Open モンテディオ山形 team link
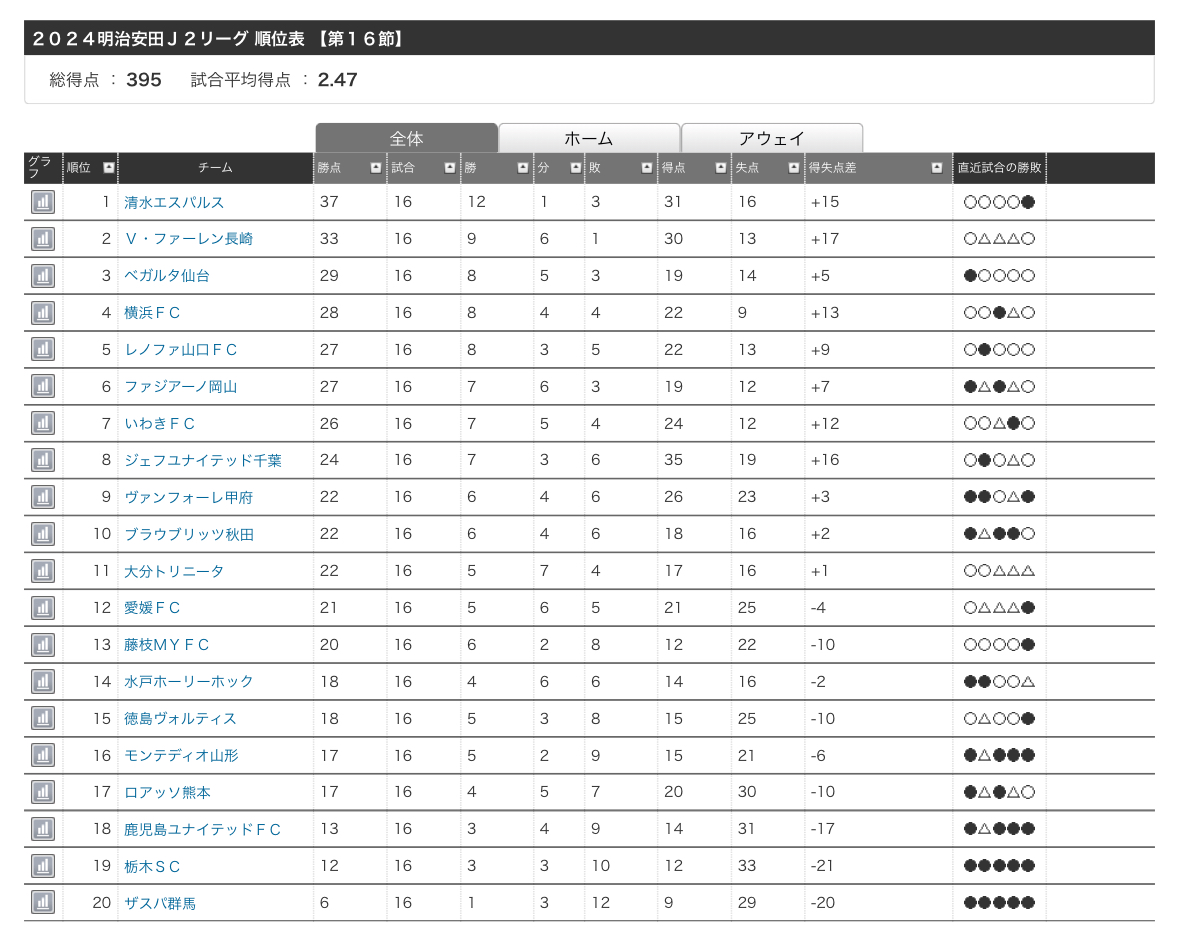Image resolution: width=1179 pixels, height=936 pixels. tap(181, 756)
